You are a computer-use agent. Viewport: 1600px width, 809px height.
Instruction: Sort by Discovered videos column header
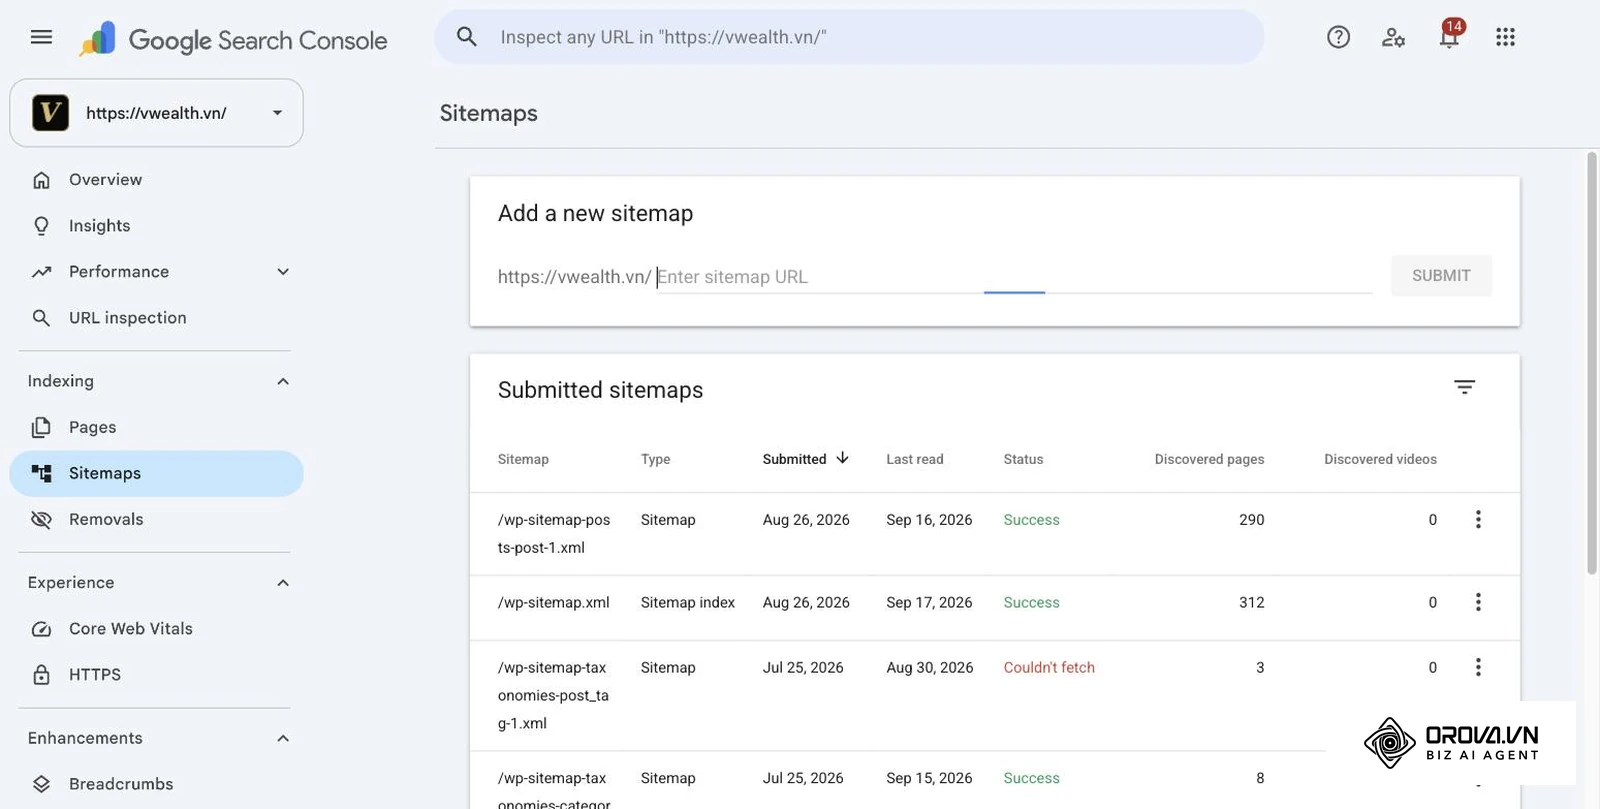pos(1380,459)
